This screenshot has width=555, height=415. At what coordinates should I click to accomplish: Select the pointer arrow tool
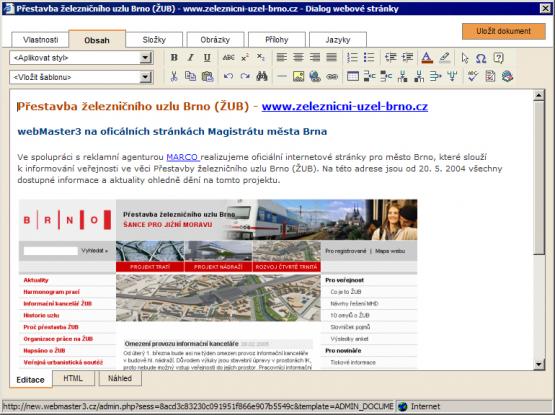[465, 58]
